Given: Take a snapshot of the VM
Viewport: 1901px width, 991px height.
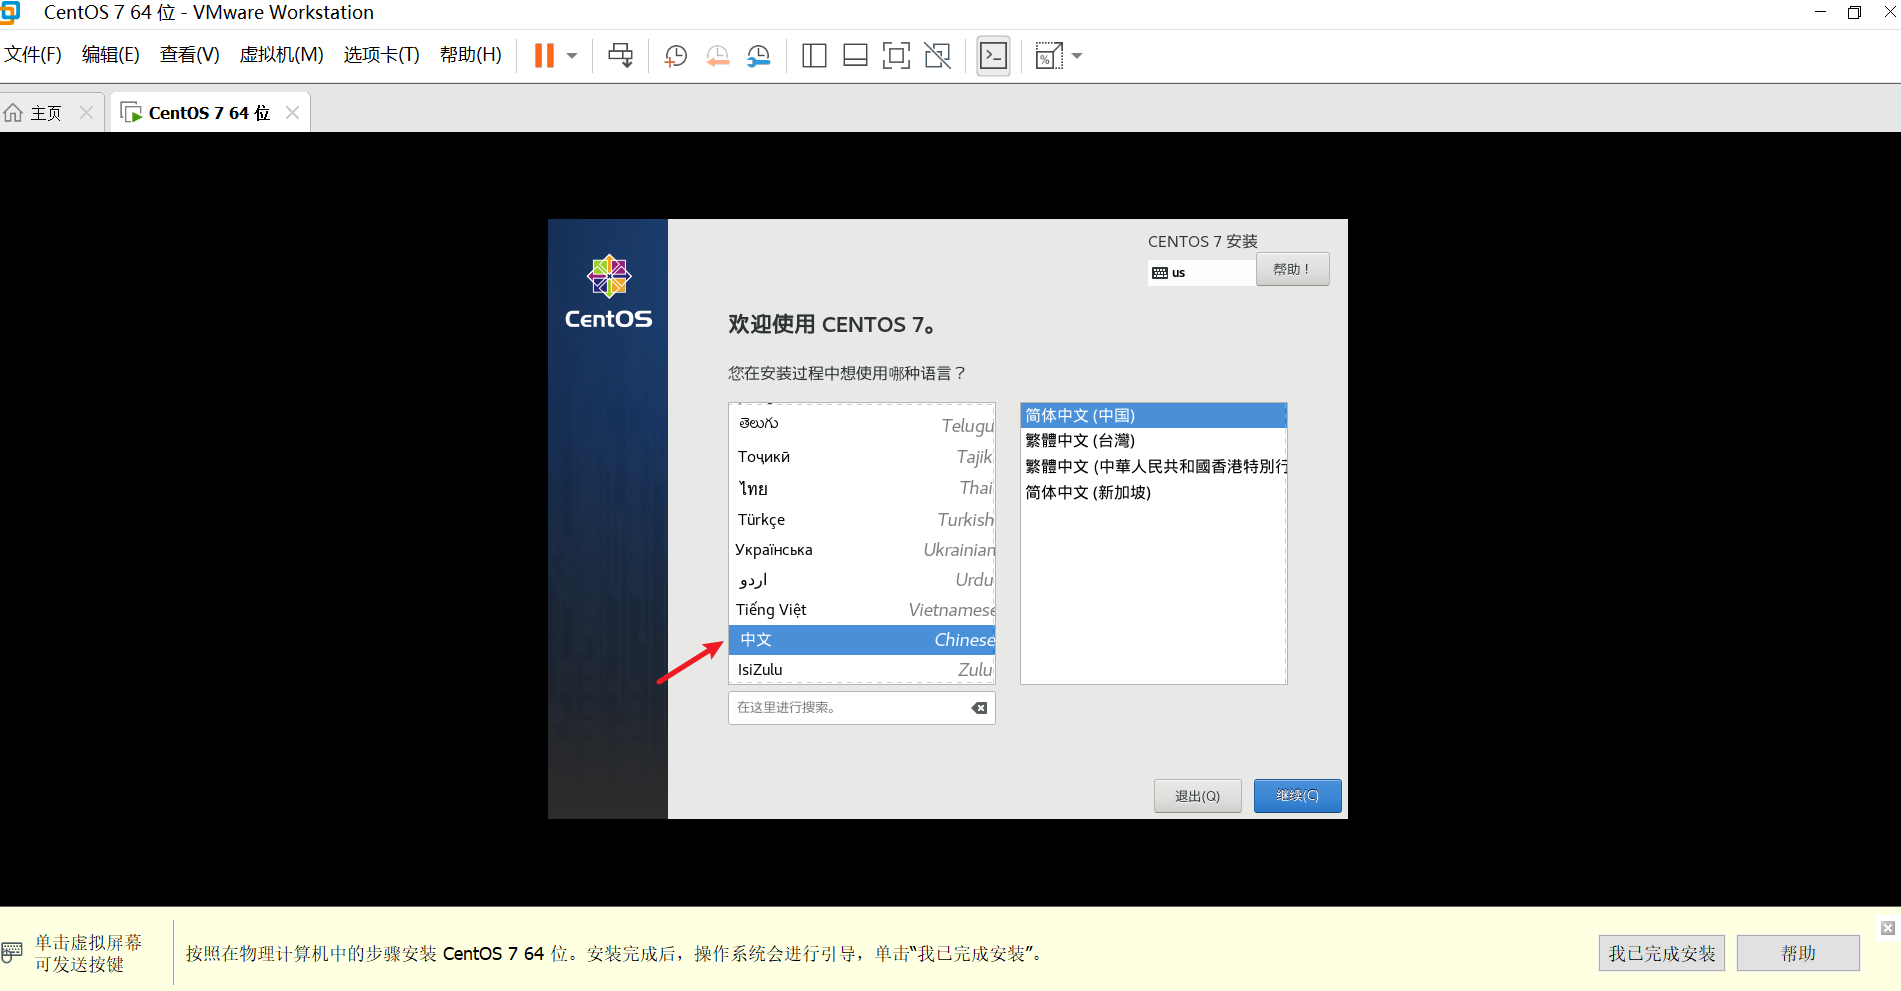Looking at the screenshot, I should (676, 56).
